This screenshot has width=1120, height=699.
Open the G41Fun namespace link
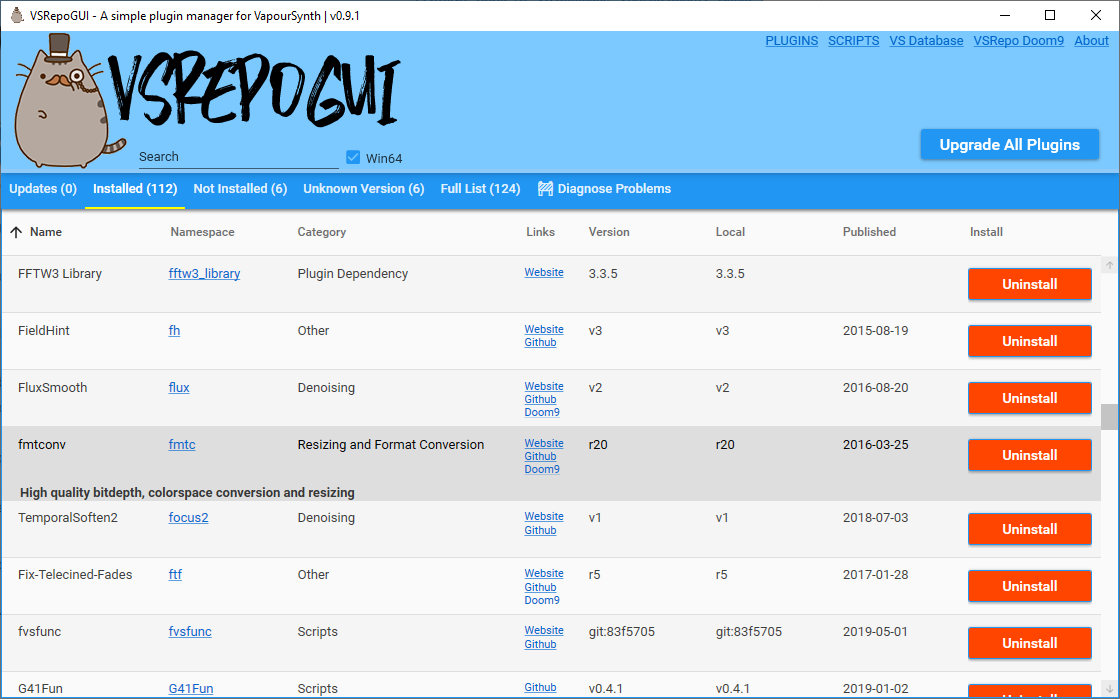191,689
